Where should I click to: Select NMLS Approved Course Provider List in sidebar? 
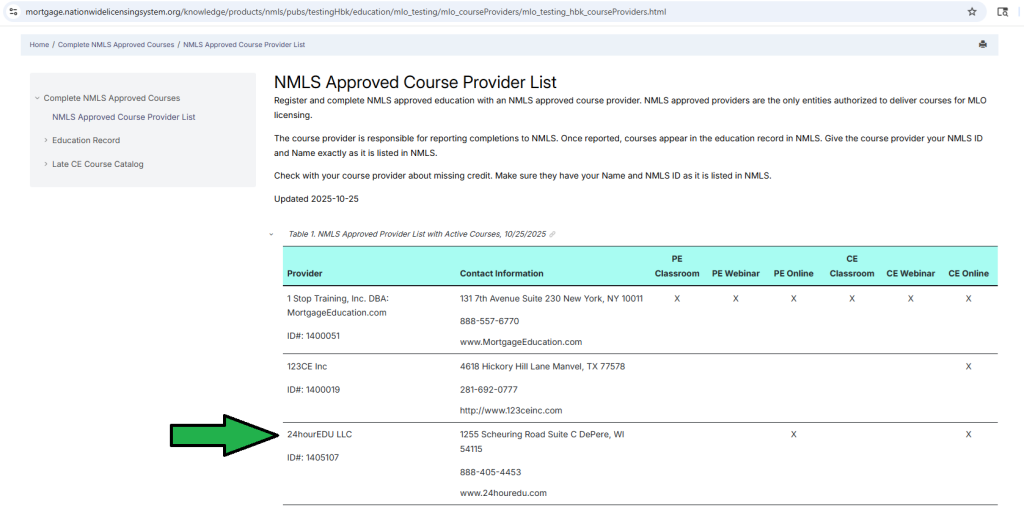click(123, 117)
